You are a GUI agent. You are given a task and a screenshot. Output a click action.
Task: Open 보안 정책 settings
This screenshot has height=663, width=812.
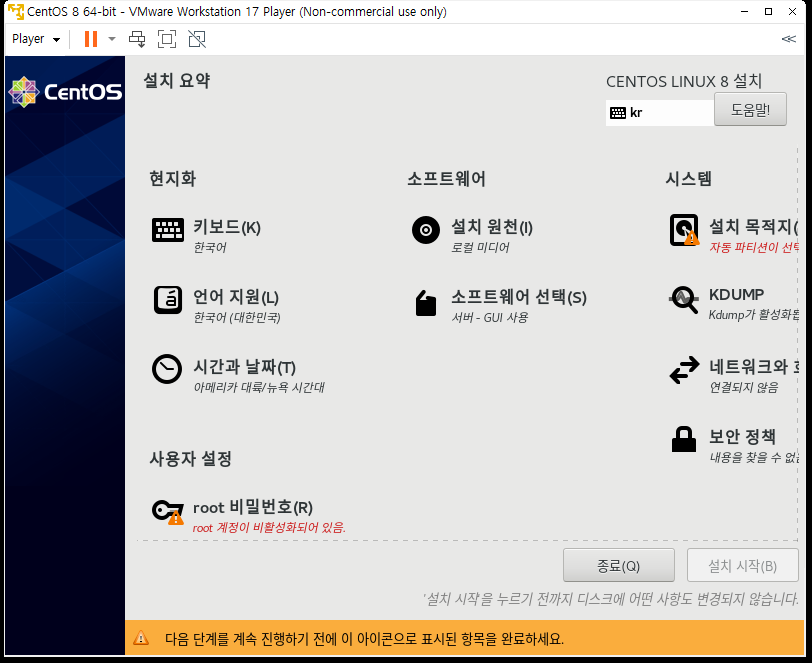pos(742,437)
